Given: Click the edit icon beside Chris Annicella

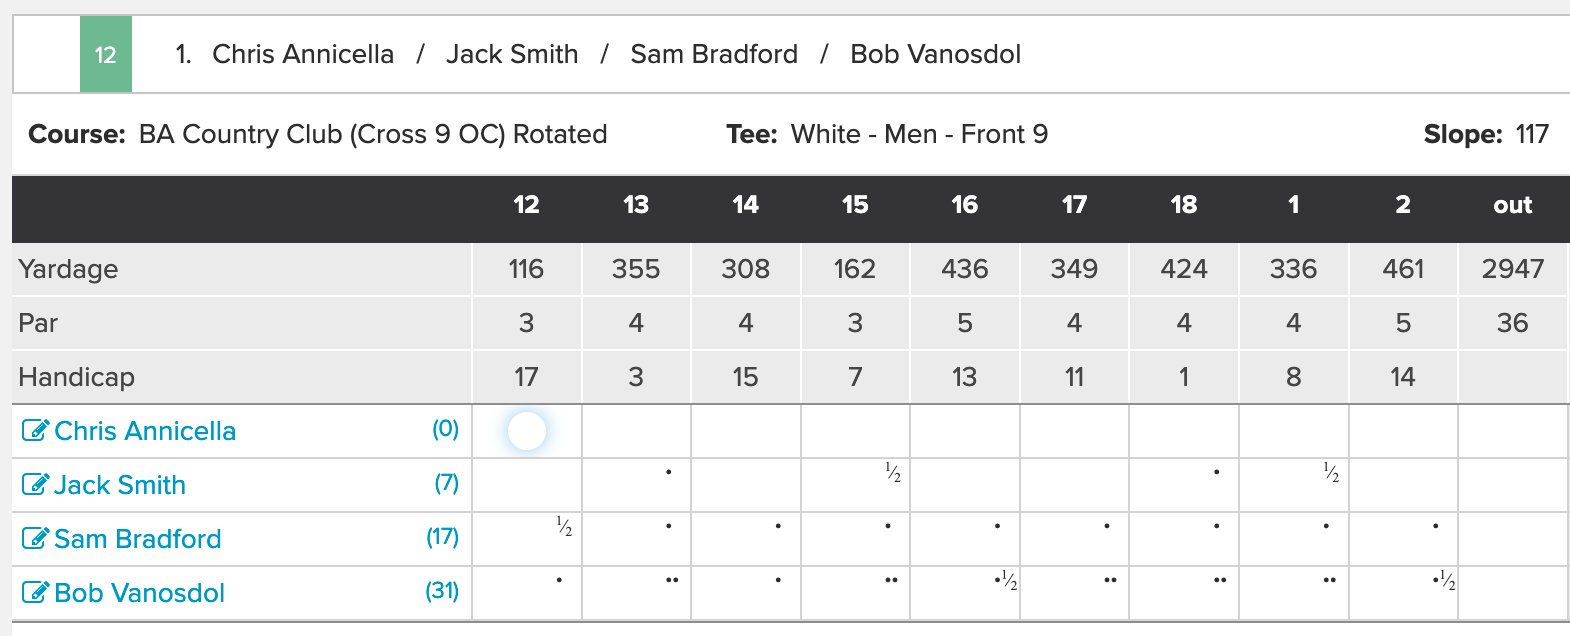Looking at the screenshot, I should [35, 431].
